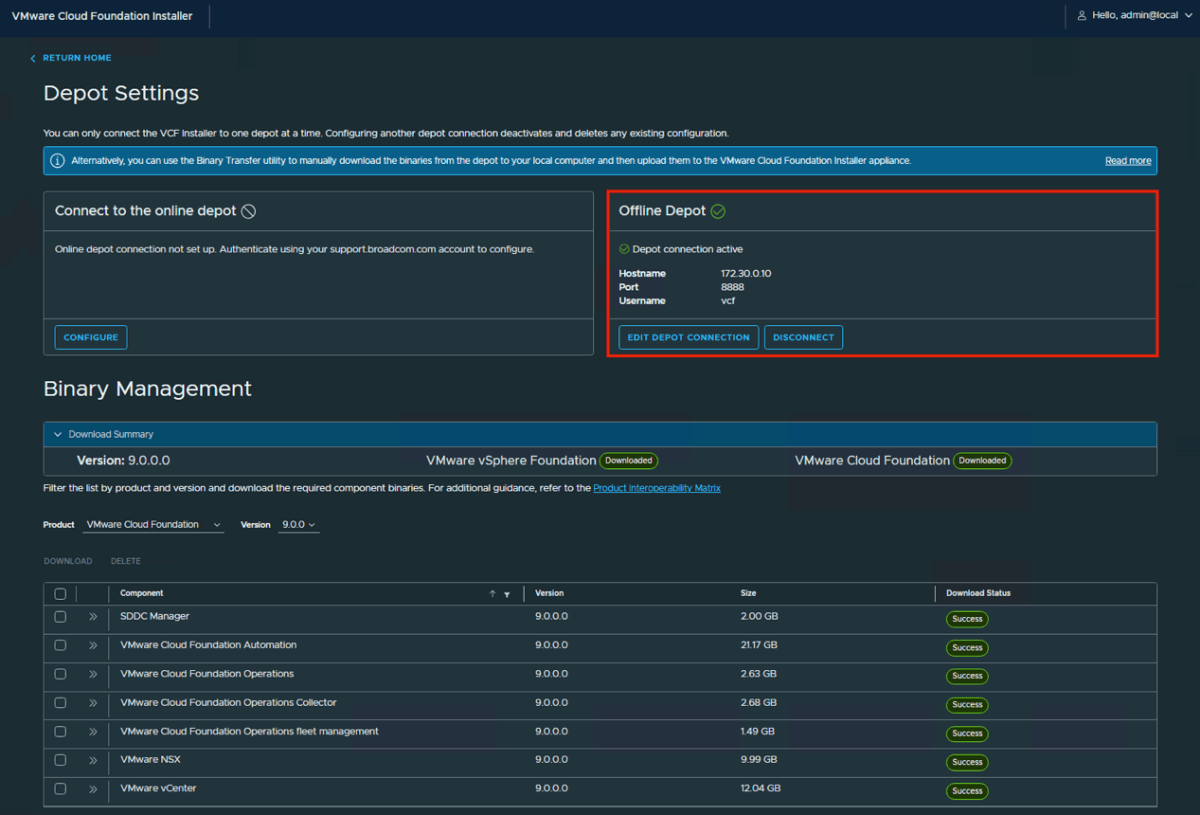Expand details of the 2.63 GB row
The width and height of the screenshot is (1200, 815).
(x=93, y=674)
